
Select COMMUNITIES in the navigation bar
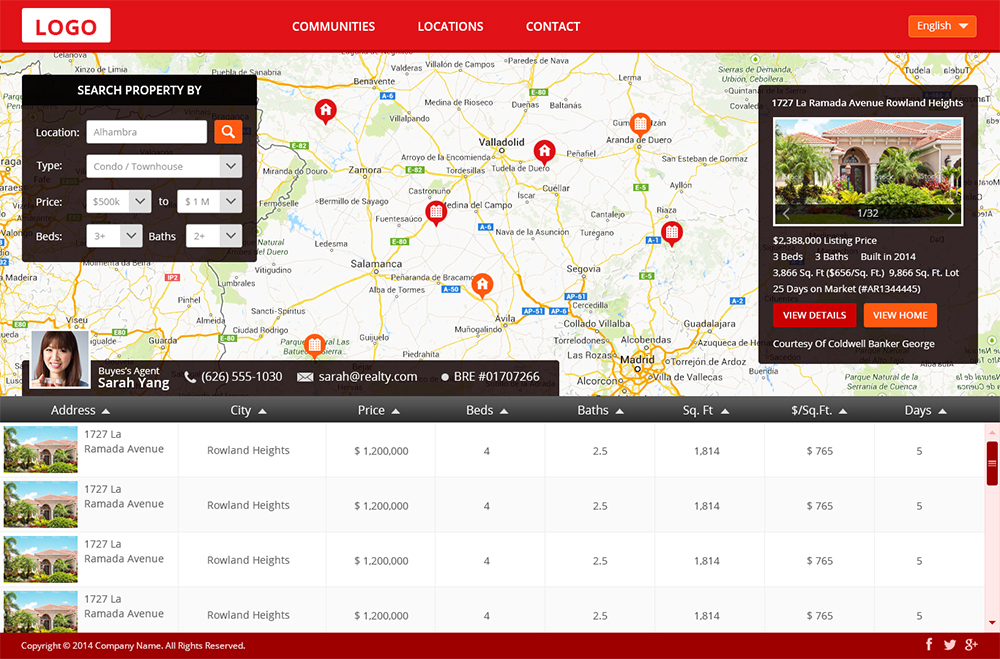333,27
